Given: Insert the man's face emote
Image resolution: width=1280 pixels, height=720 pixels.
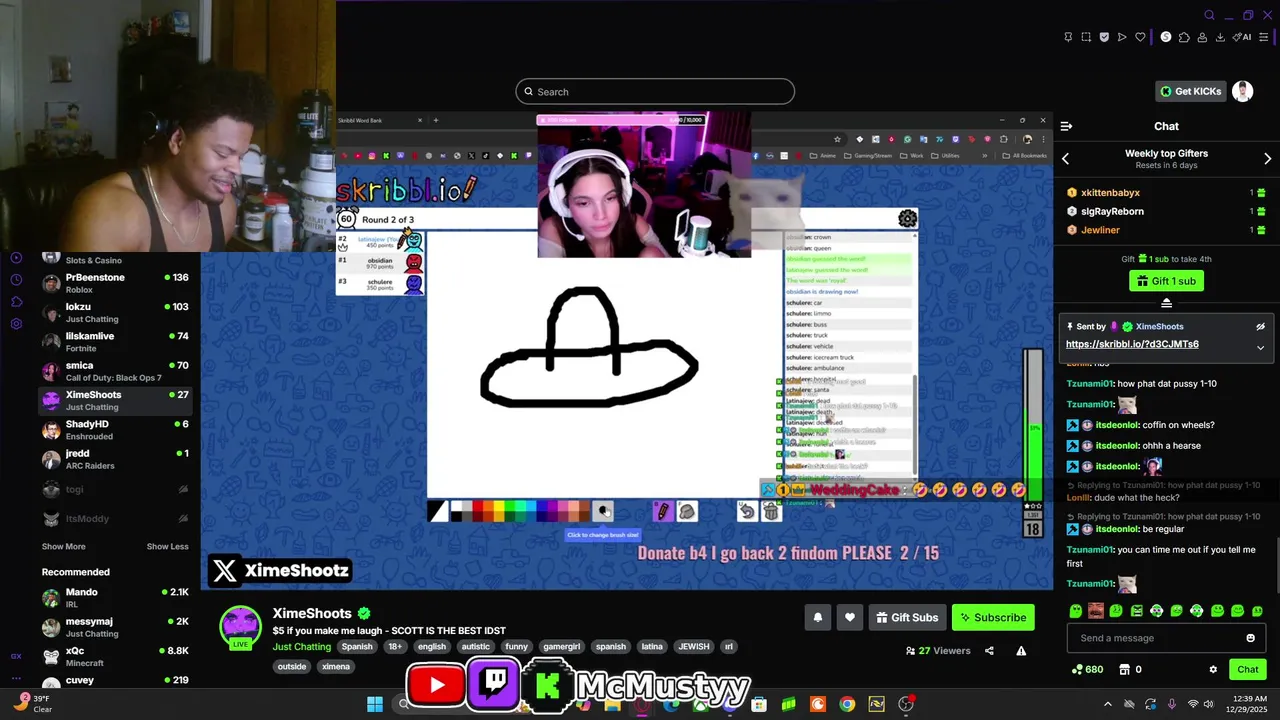Looking at the screenshot, I should 1096,610.
